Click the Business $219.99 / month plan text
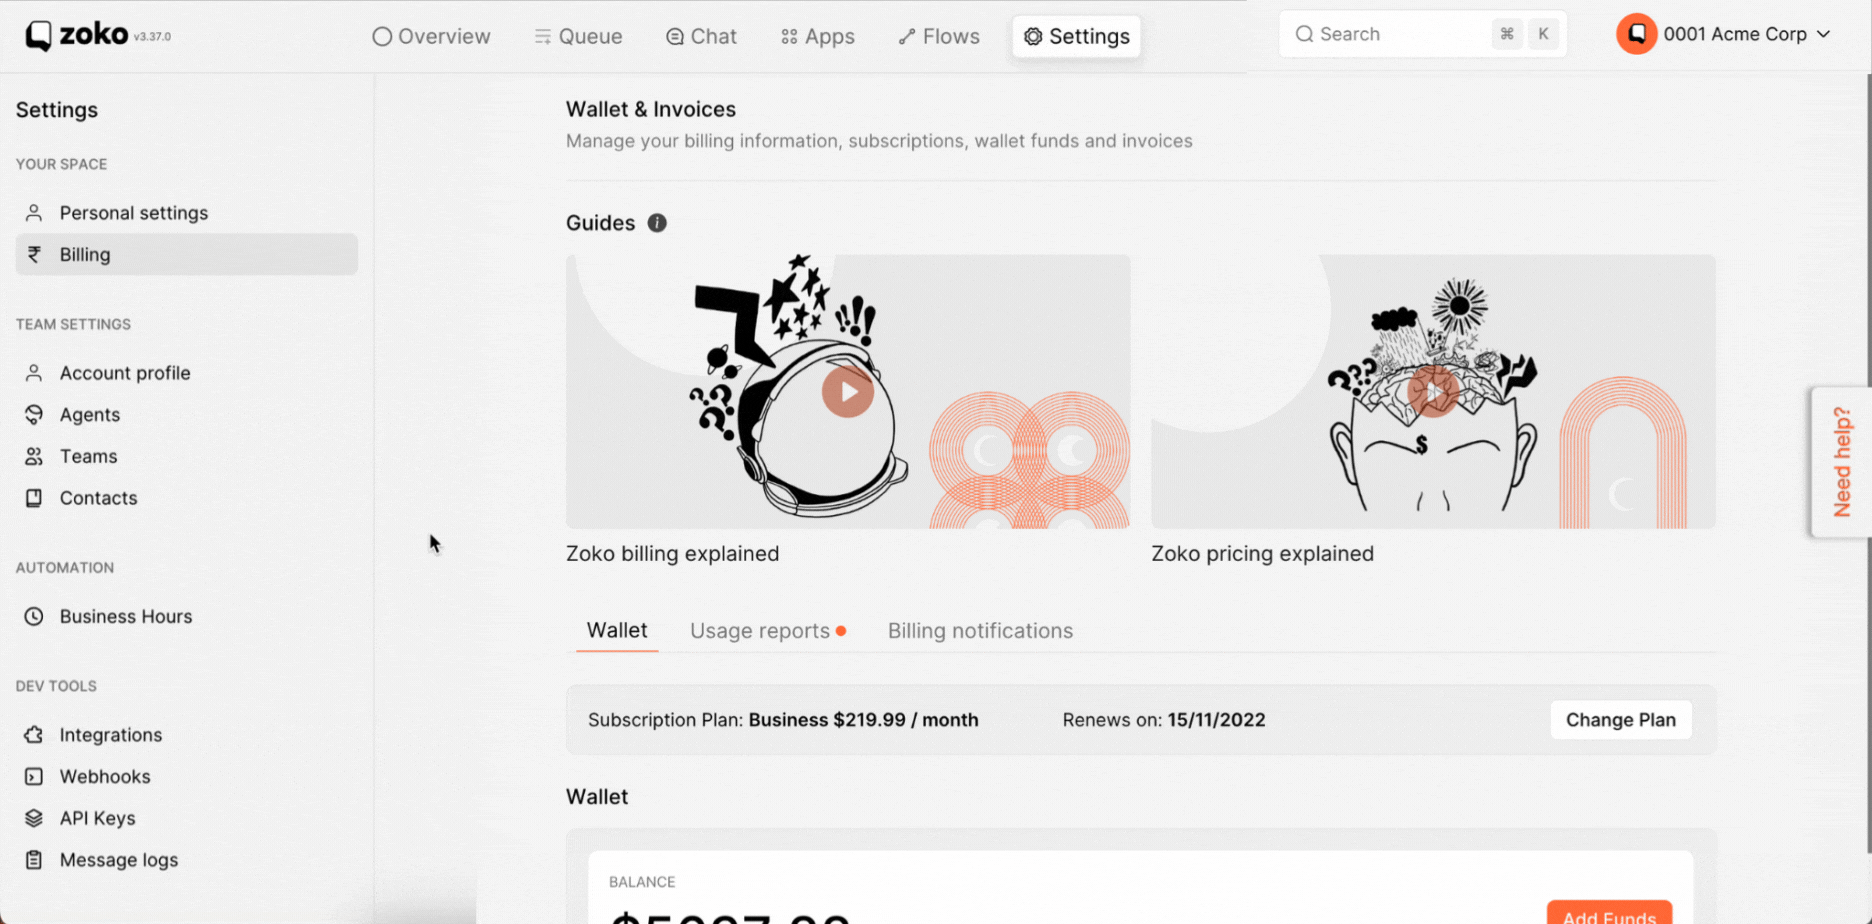Screen dimensions: 1872x924 click(863, 720)
